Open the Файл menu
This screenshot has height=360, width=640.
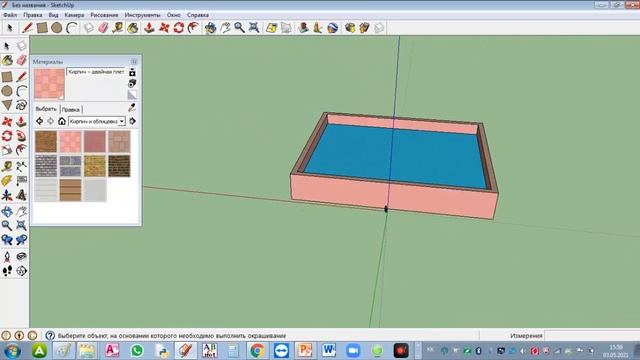(x=10, y=15)
